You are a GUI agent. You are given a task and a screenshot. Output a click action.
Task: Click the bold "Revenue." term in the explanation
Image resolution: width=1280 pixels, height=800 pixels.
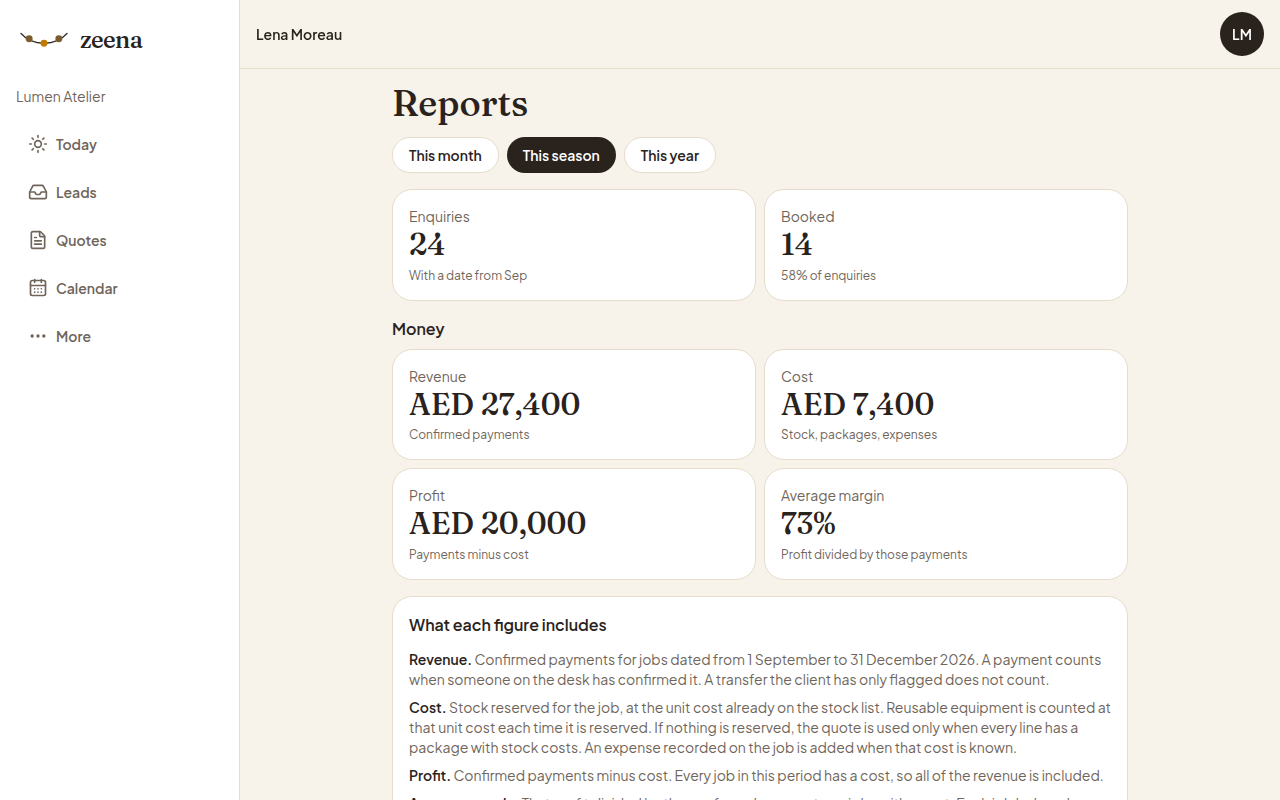click(x=440, y=660)
